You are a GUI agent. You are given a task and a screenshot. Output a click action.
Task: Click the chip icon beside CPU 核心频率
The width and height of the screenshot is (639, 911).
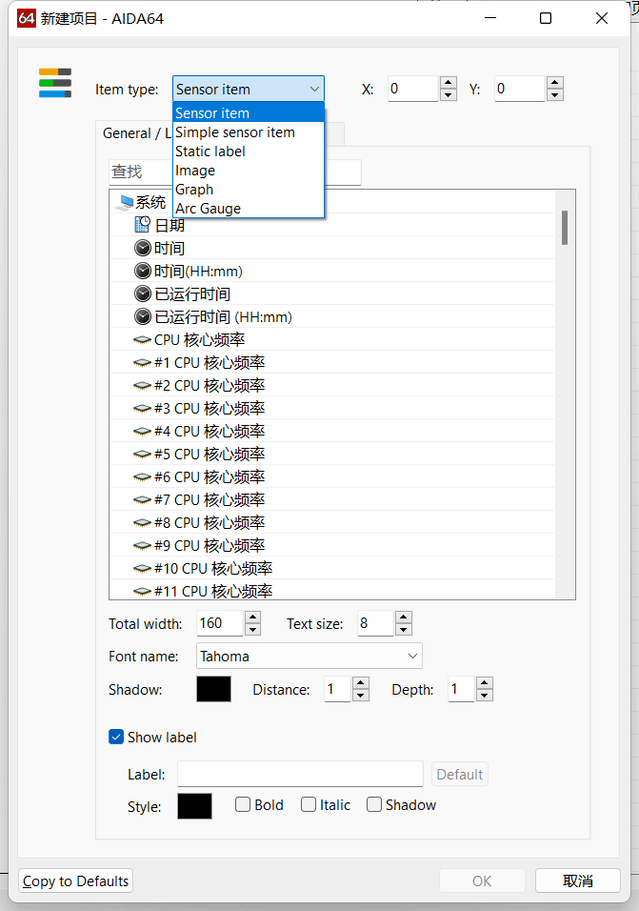pos(142,339)
